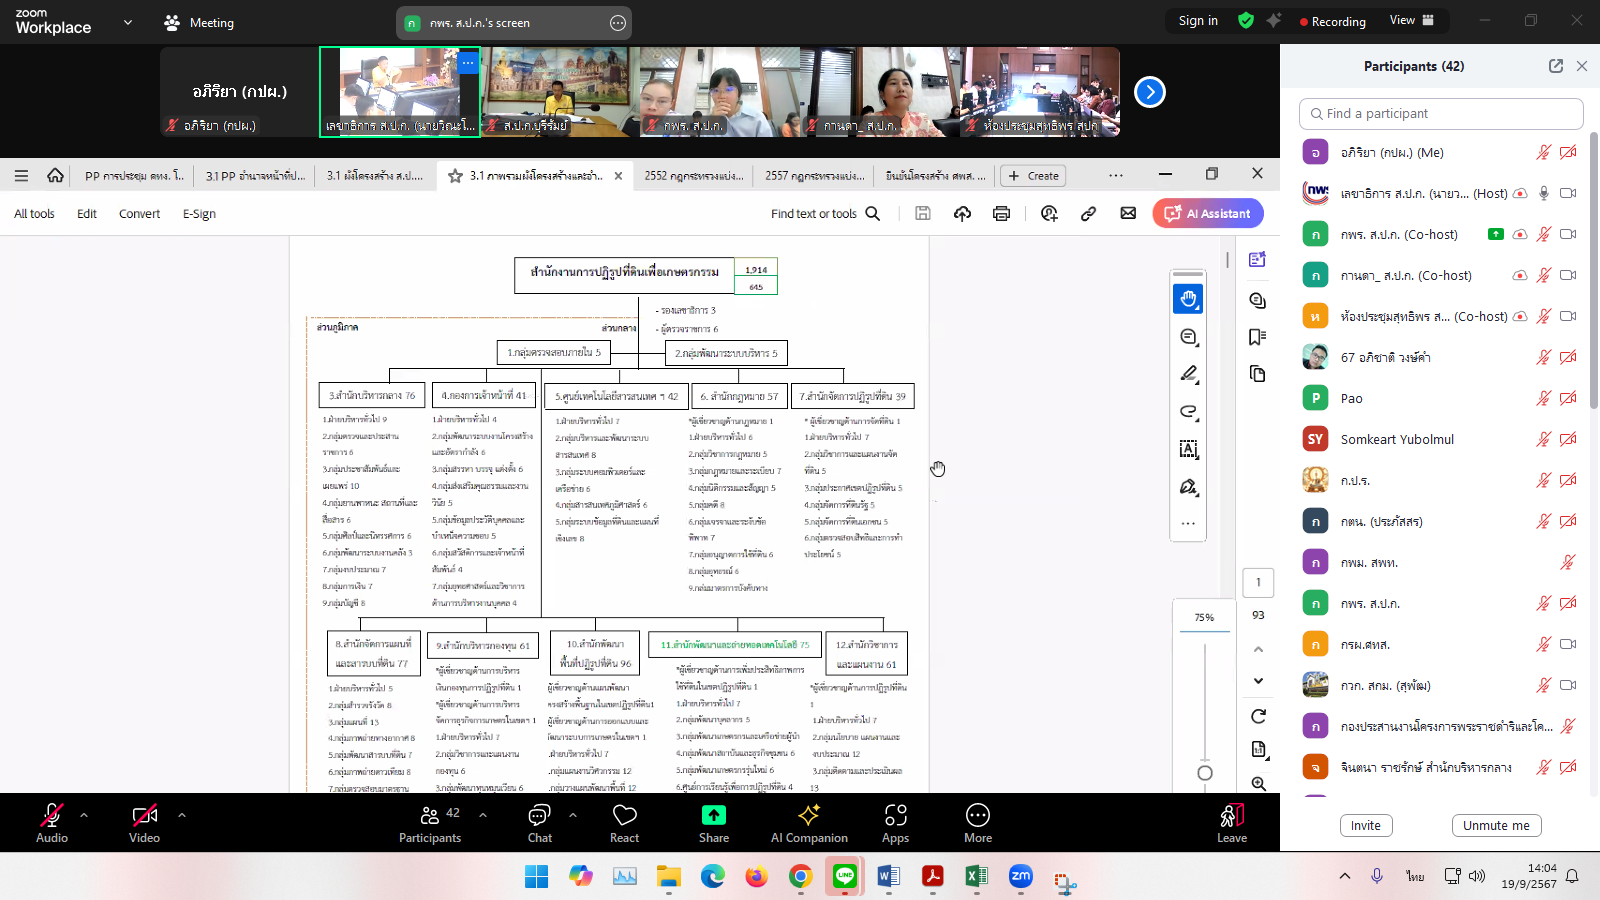The image size is (1600, 900).
Task: Open the page display fit options
Action: (x=1258, y=750)
